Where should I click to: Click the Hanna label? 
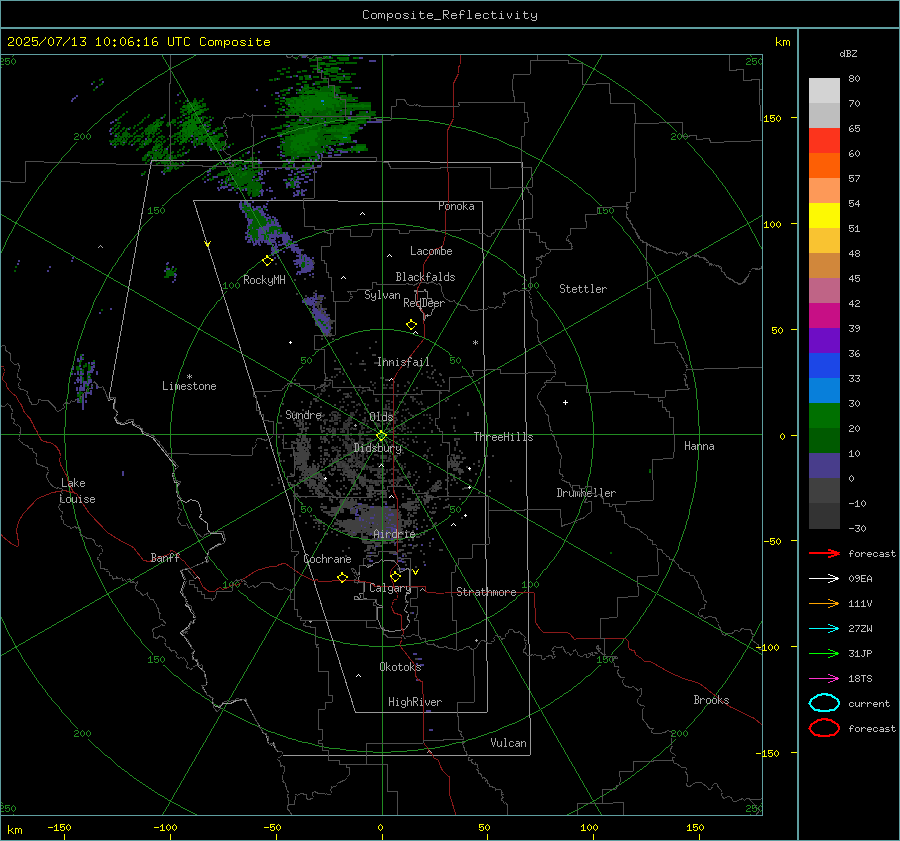699,446
